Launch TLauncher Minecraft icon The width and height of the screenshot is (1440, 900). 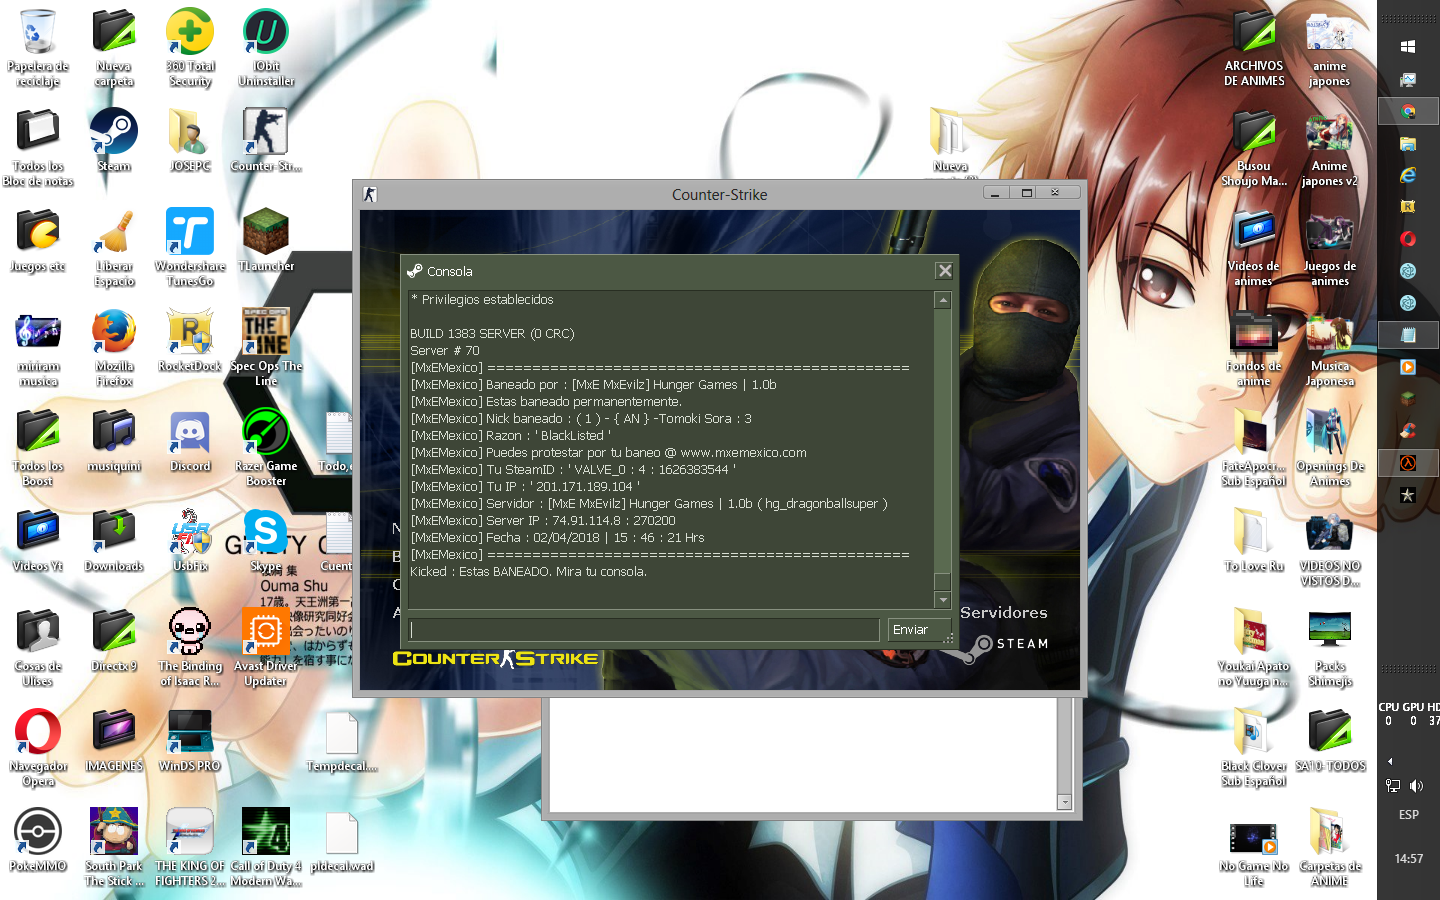pos(266,240)
